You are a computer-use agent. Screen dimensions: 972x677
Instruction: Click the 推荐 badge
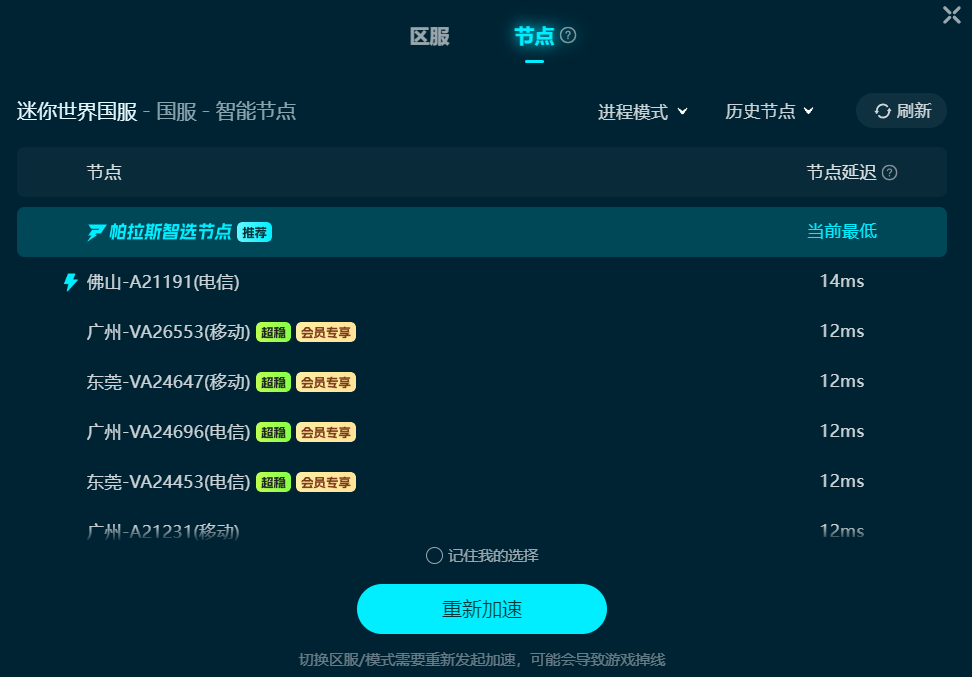(x=254, y=232)
